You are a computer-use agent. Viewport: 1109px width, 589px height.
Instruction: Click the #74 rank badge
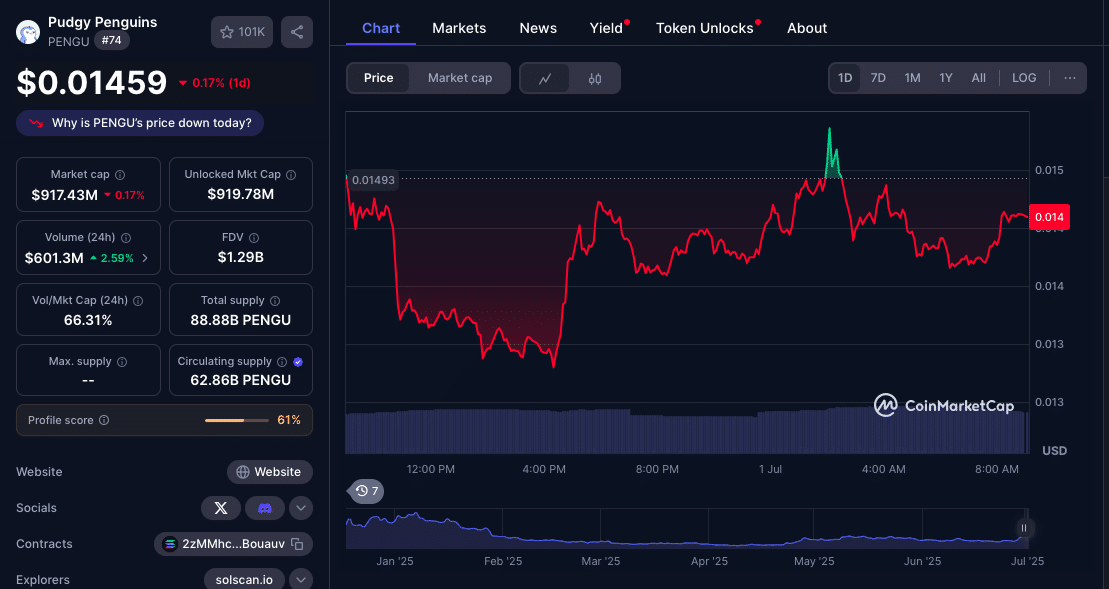click(x=111, y=40)
